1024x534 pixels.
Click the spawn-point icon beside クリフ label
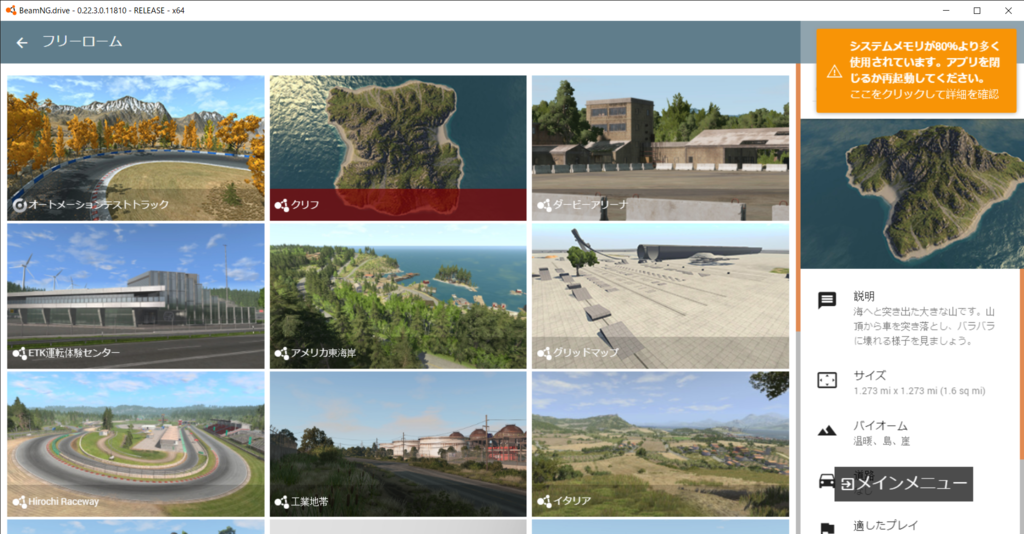281,205
